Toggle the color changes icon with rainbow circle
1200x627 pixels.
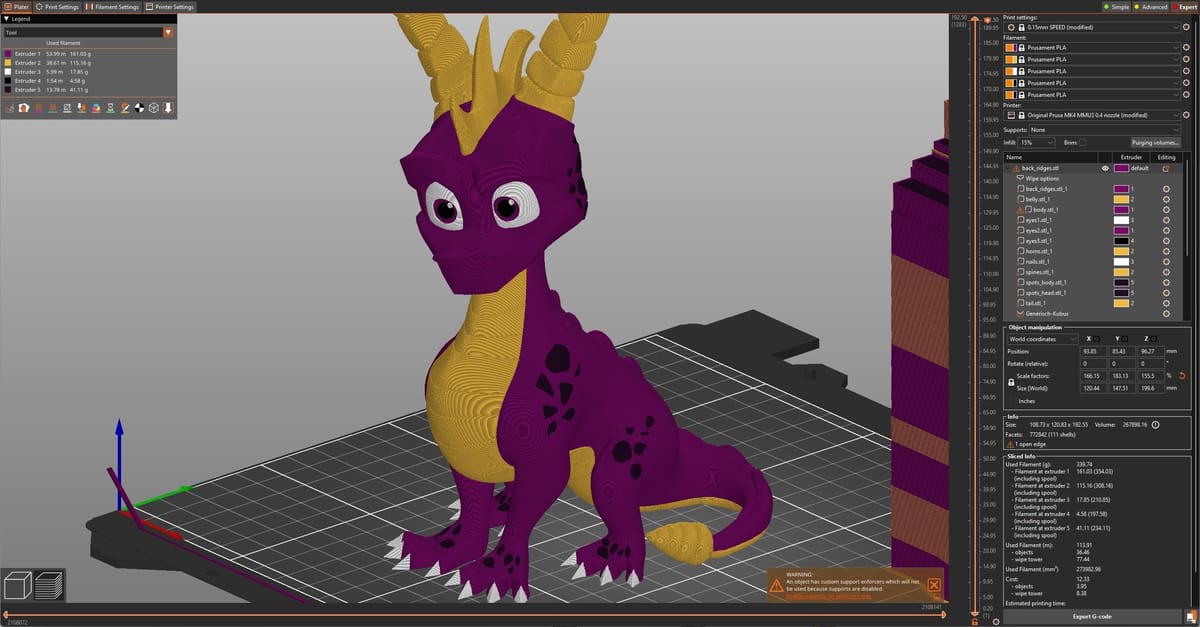(96, 107)
